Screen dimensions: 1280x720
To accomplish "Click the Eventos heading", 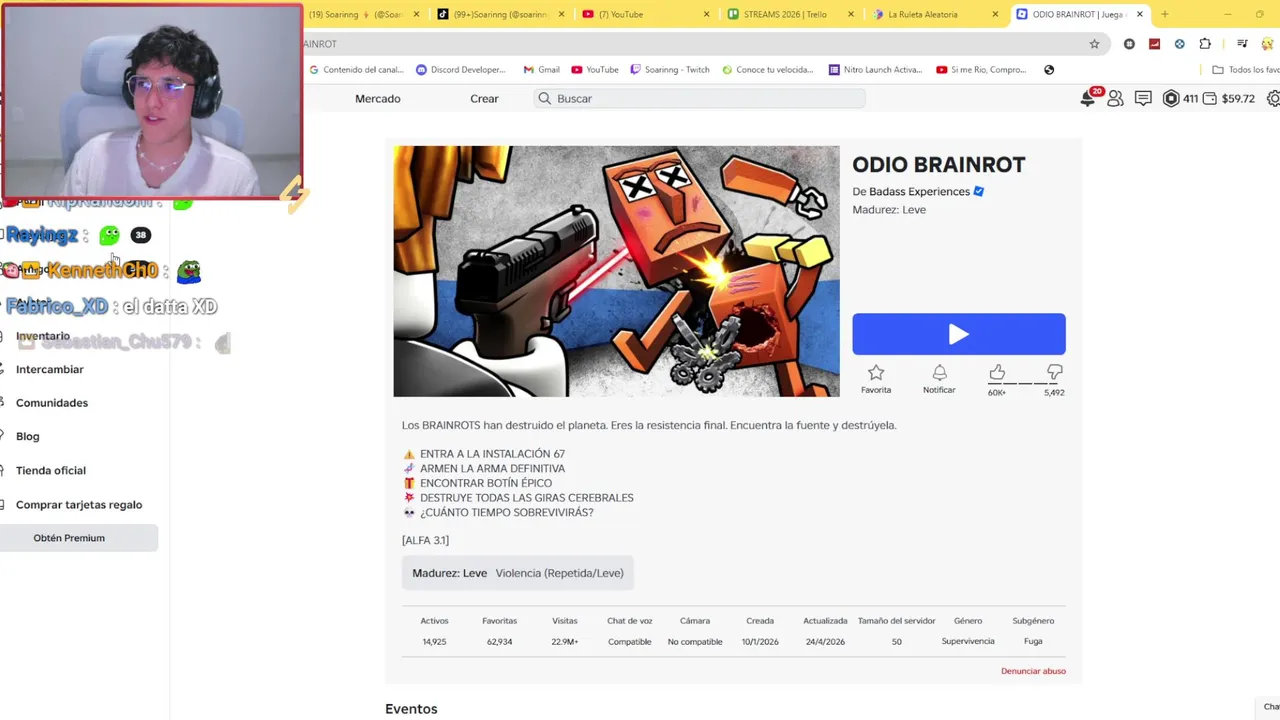I will (x=411, y=709).
